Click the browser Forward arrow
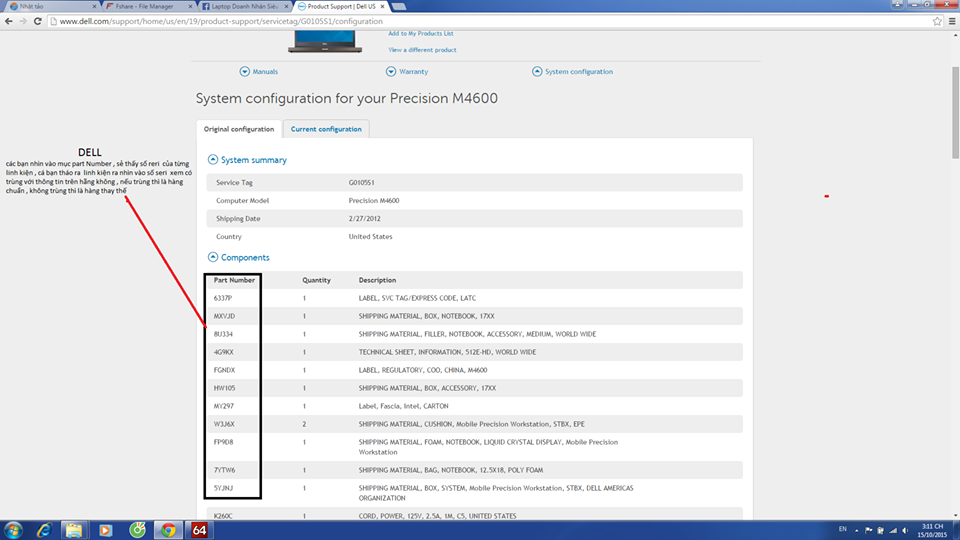Viewport: 960px width, 540px height. click(x=23, y=21)
